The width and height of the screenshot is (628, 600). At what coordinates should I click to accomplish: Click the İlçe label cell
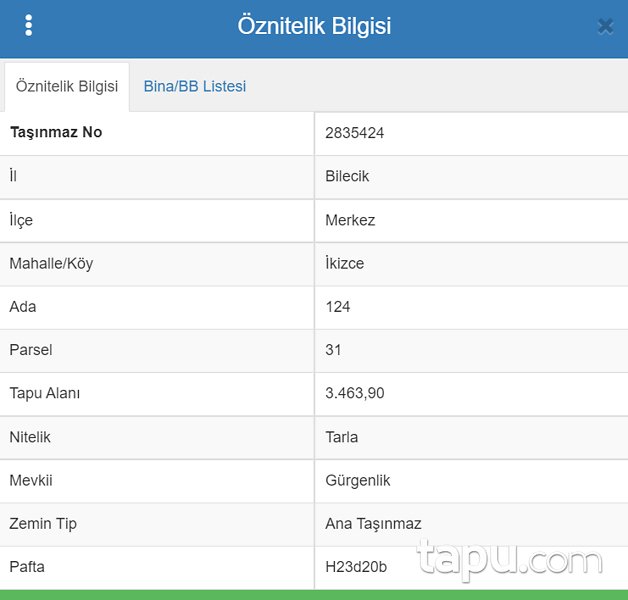(x=157, y=221)
